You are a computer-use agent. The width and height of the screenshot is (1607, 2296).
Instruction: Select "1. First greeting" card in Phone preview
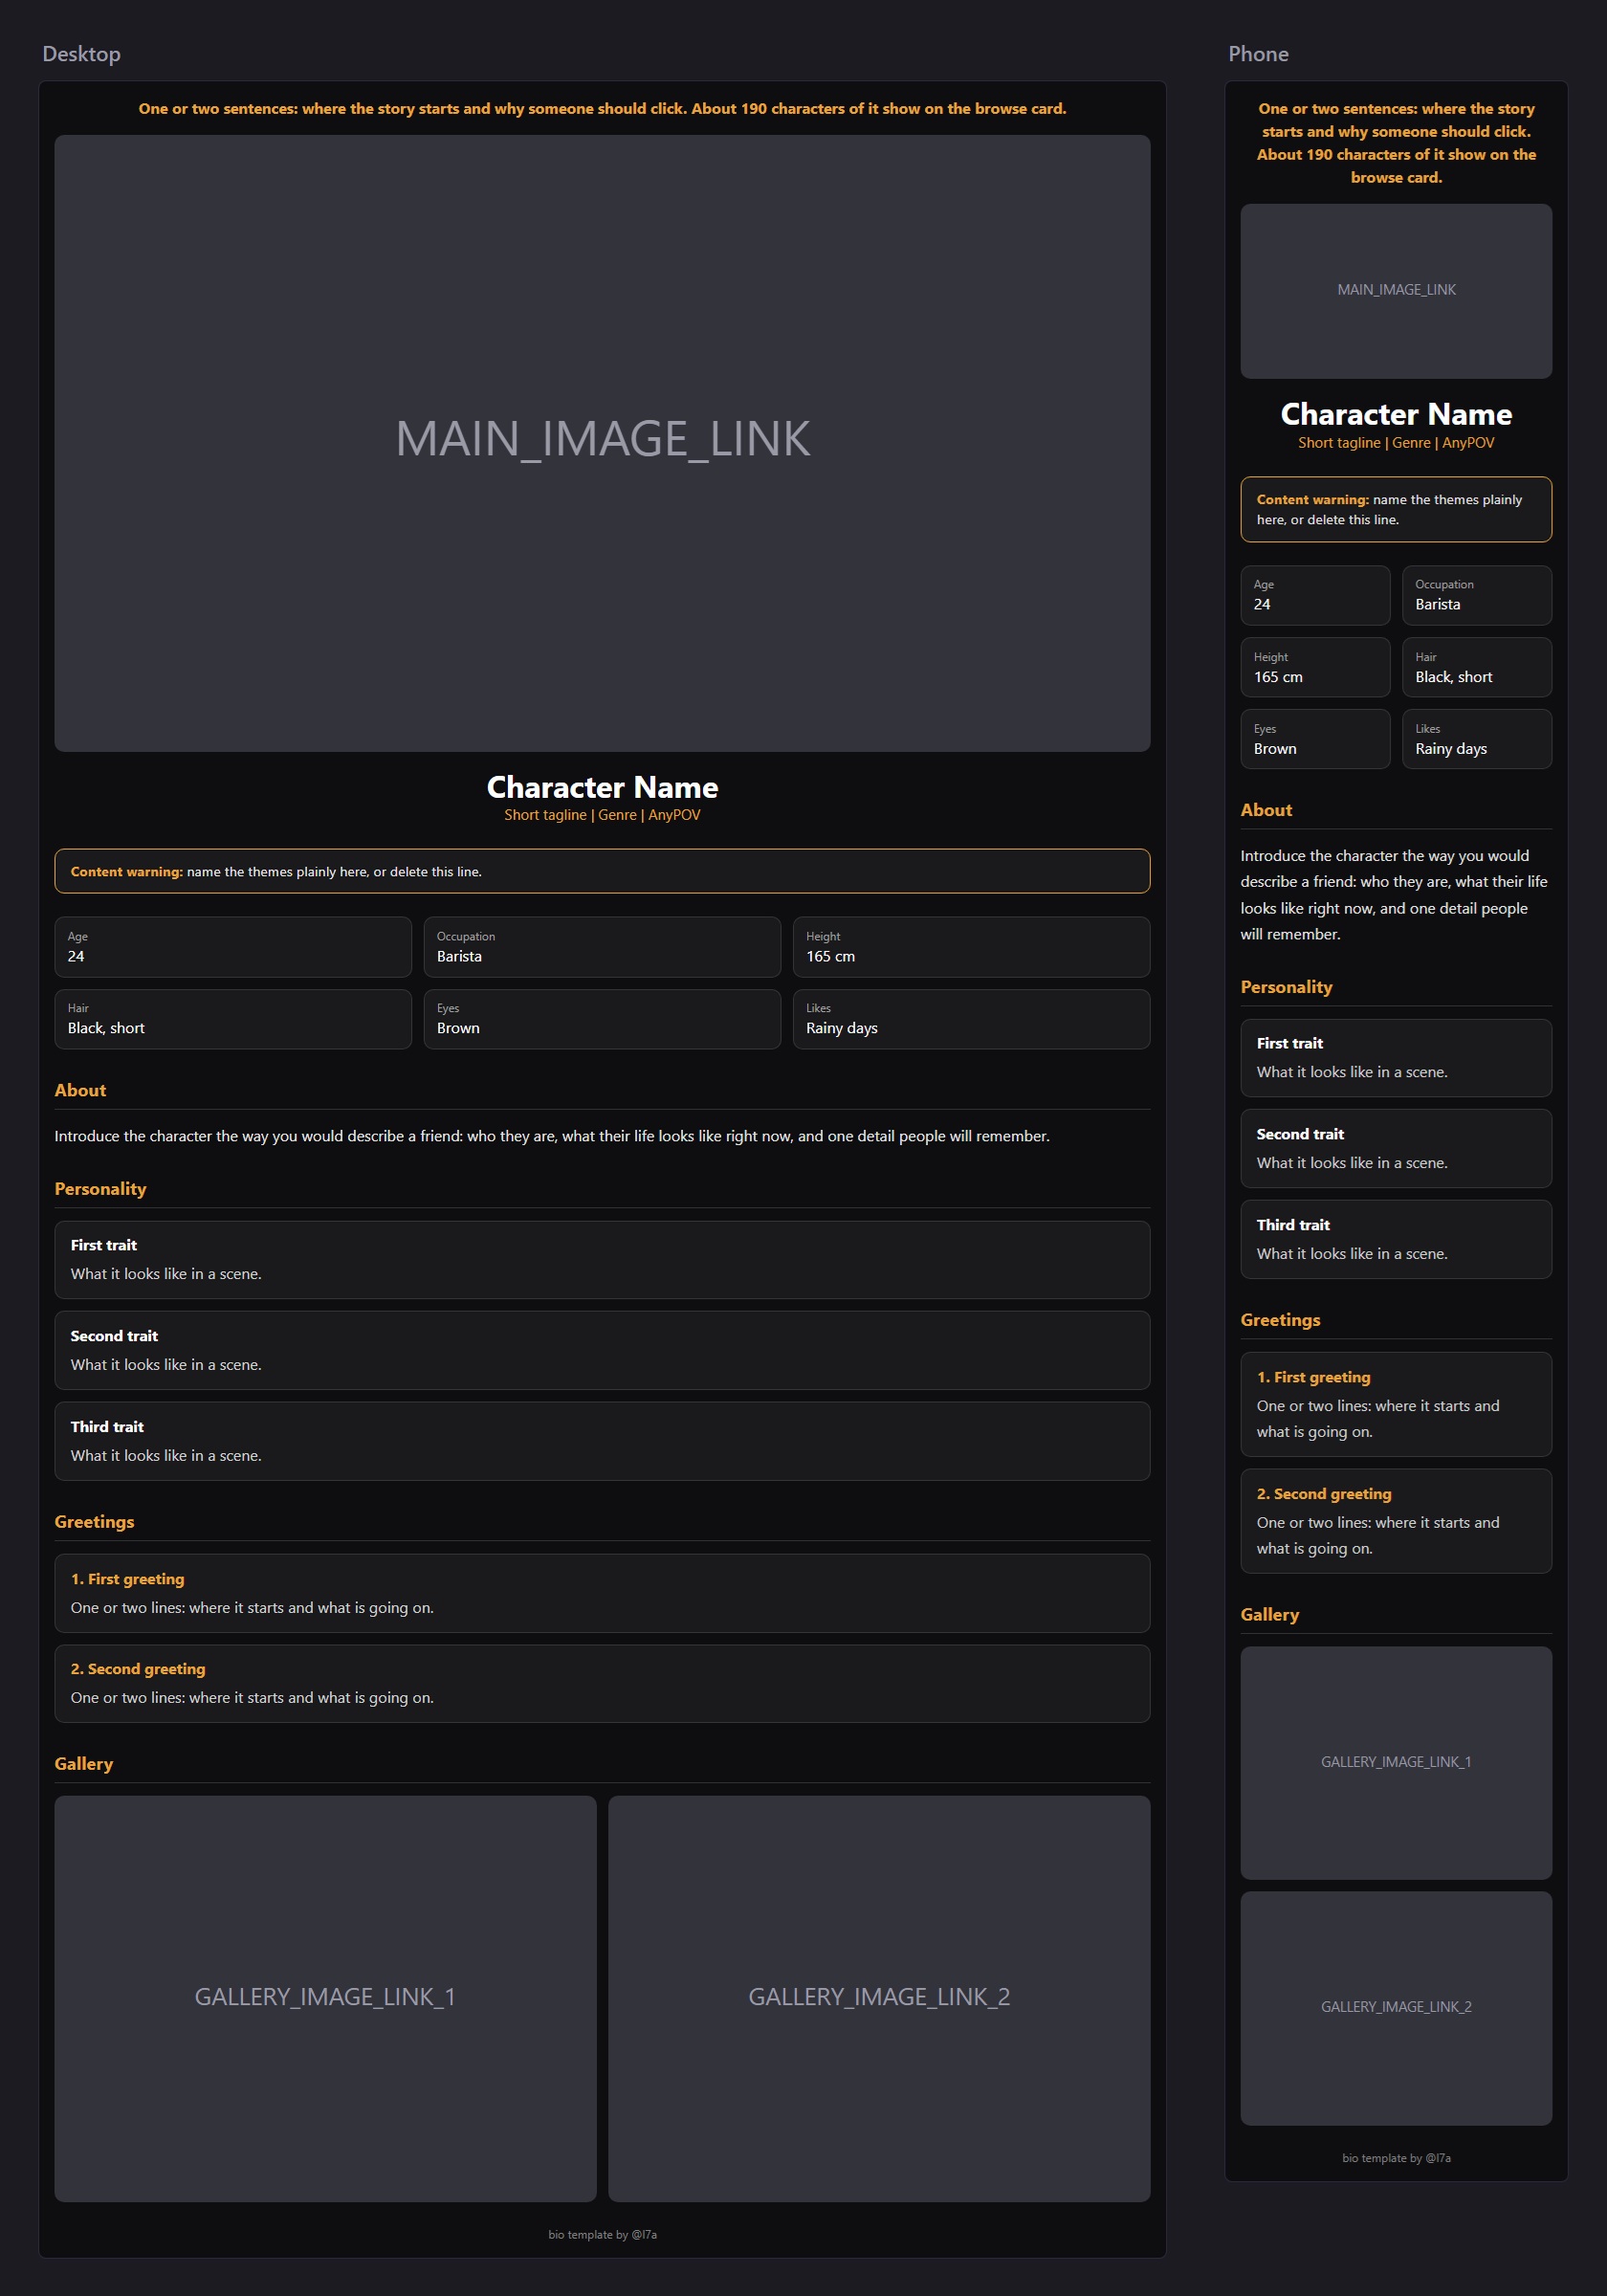click(1396, 1404)
